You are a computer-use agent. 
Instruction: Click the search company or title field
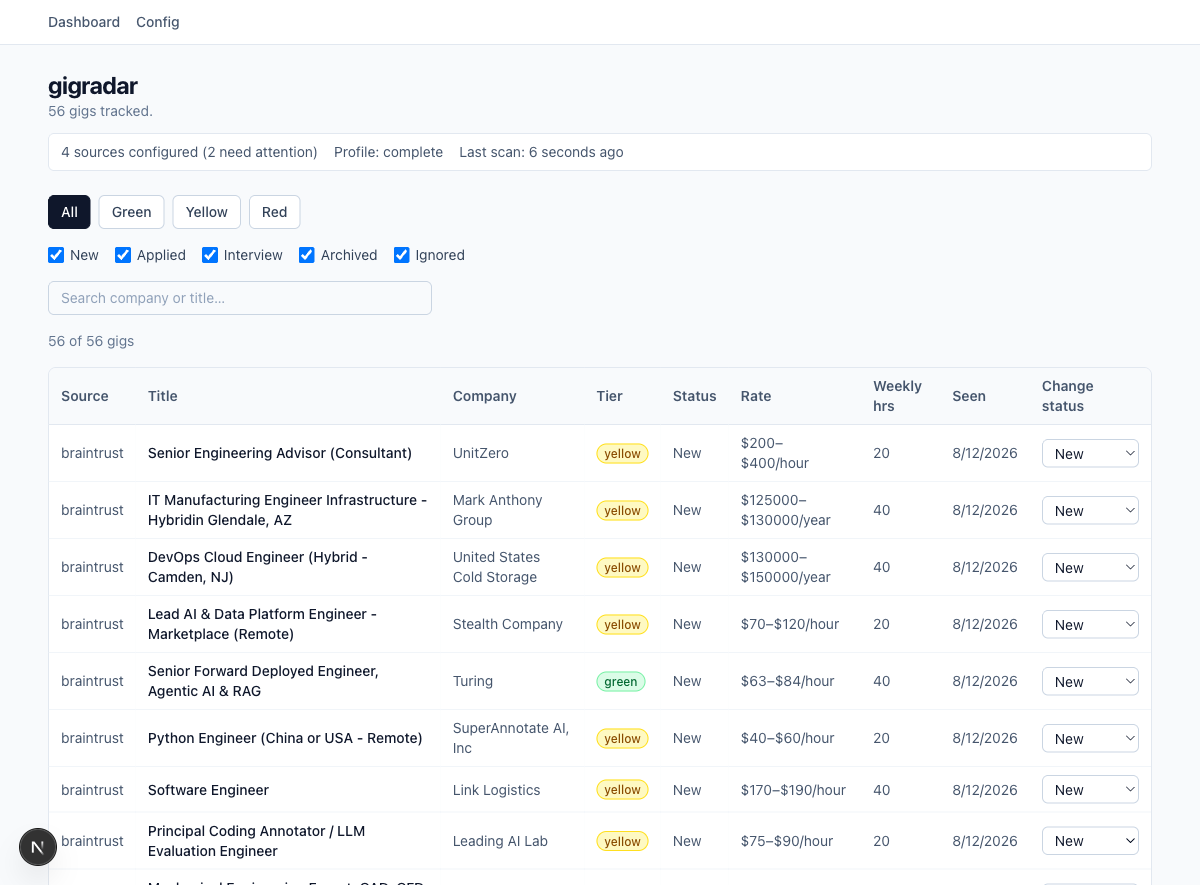click(x=240, y=298)
